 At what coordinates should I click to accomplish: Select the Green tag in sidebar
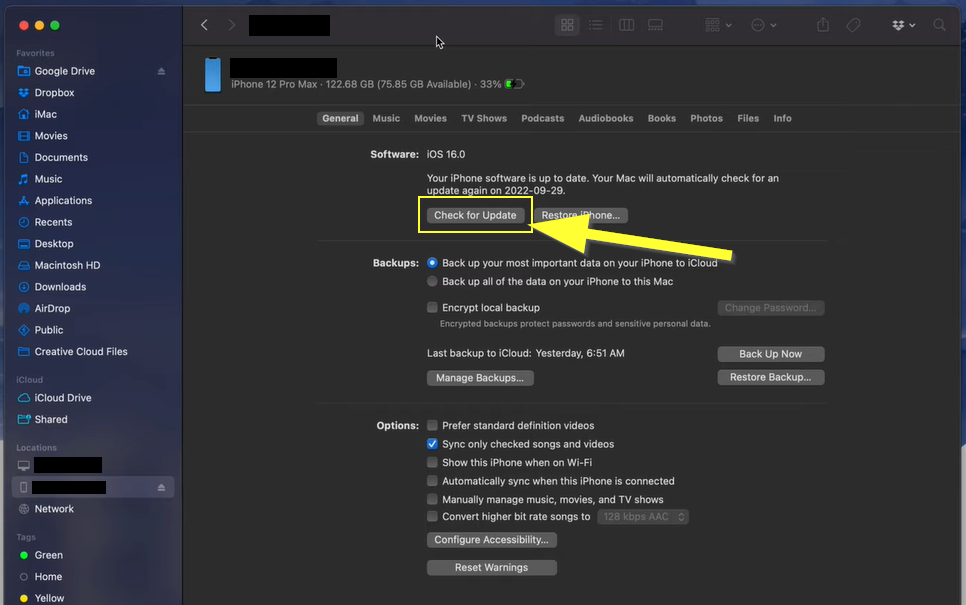tap(48, 555)
